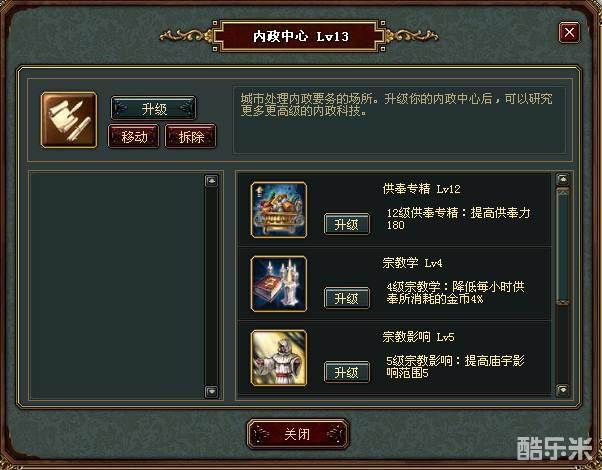The width and height of the screenshot is (602, 470).
Task: Click the 关闭 close button at bottom
Action: pyautogui.click(x=298, y=434)
